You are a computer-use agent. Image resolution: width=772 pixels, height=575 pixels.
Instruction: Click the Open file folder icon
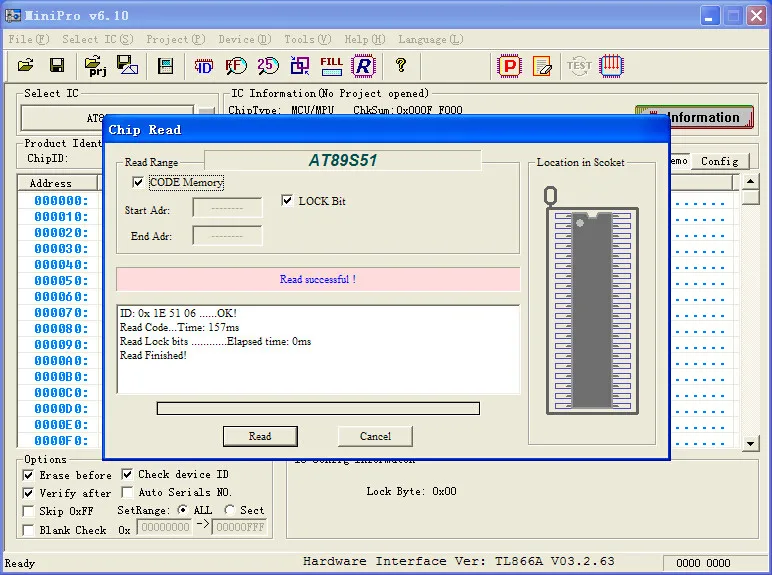[25, 66]
